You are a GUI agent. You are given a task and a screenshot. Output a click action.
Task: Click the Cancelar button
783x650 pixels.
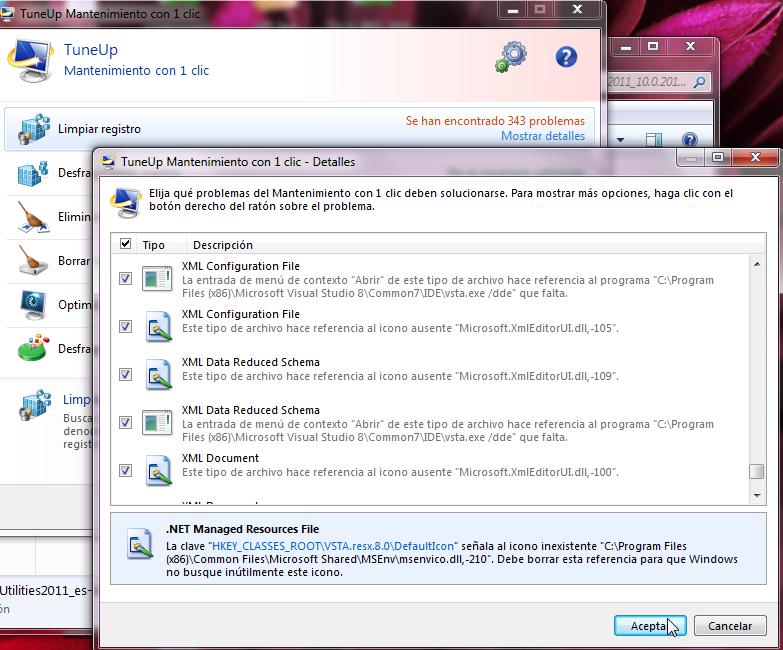(x=730, y=626)
